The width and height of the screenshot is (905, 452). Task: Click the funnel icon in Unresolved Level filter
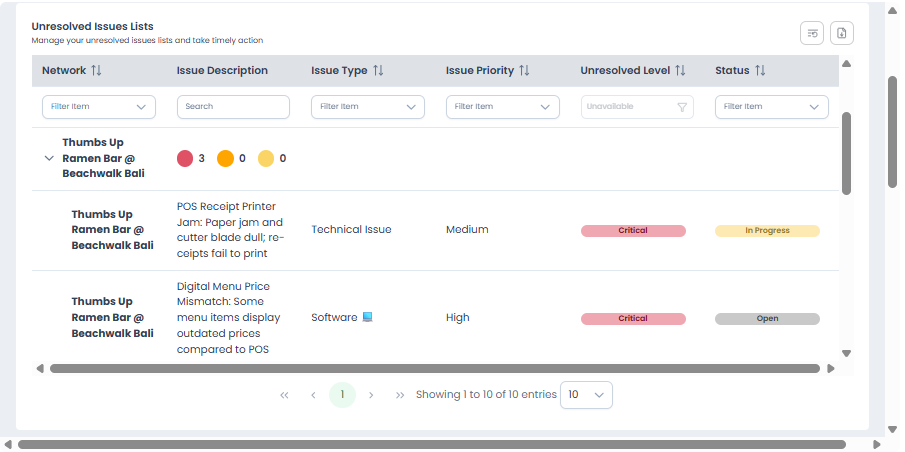pyautogui.click(x=682, y=107)
